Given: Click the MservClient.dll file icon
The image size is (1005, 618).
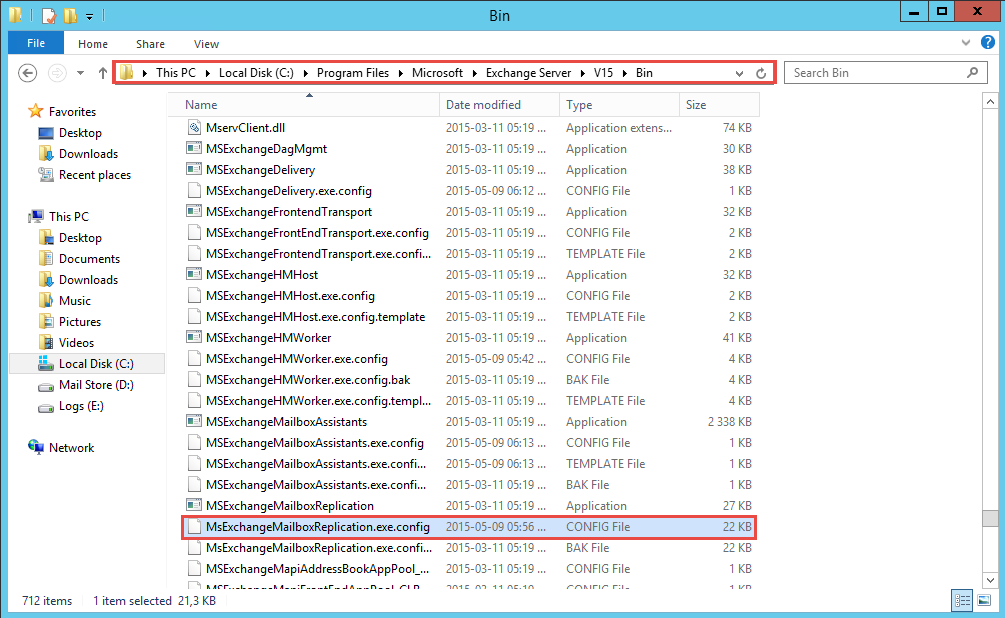Looking at the screenshot, I should pos(194,128).
